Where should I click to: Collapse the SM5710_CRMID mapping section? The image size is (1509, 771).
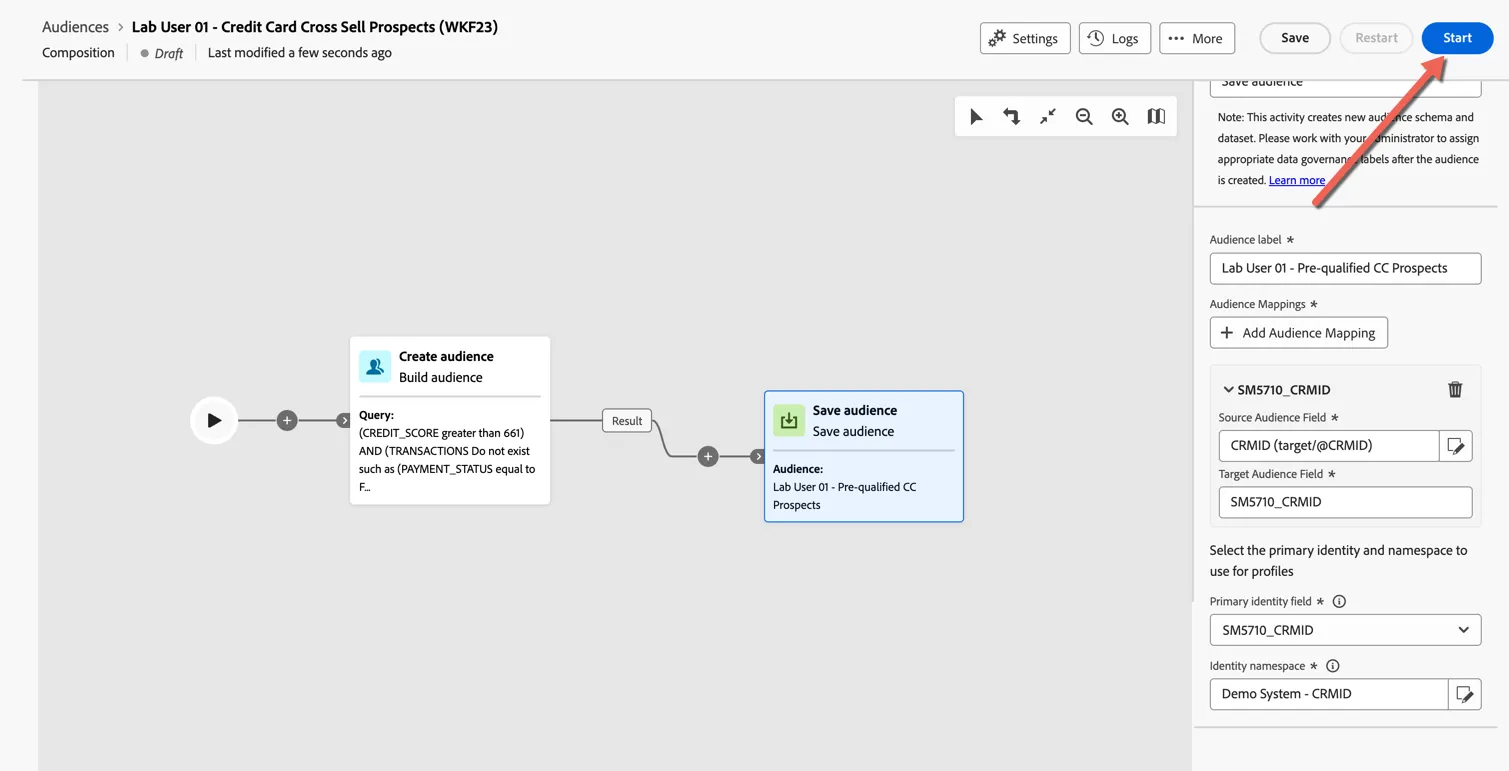(x=1228, y=390)
